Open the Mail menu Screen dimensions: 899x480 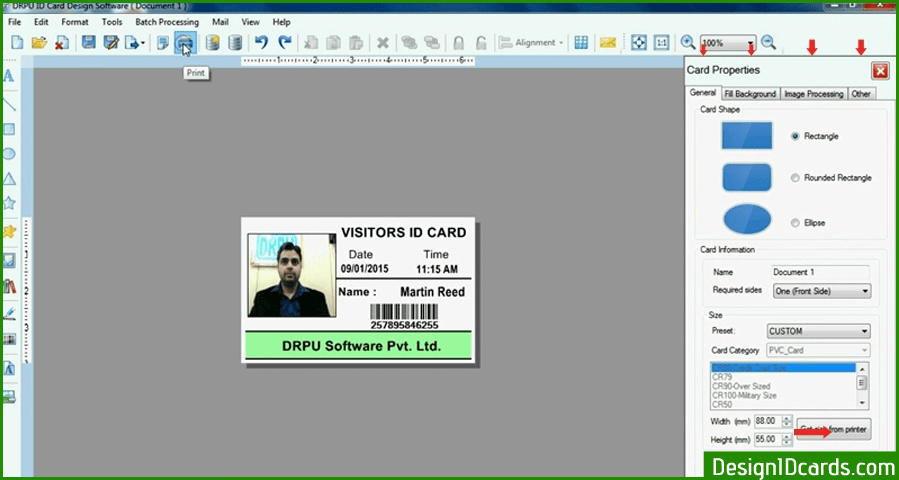tap(221, 22)
